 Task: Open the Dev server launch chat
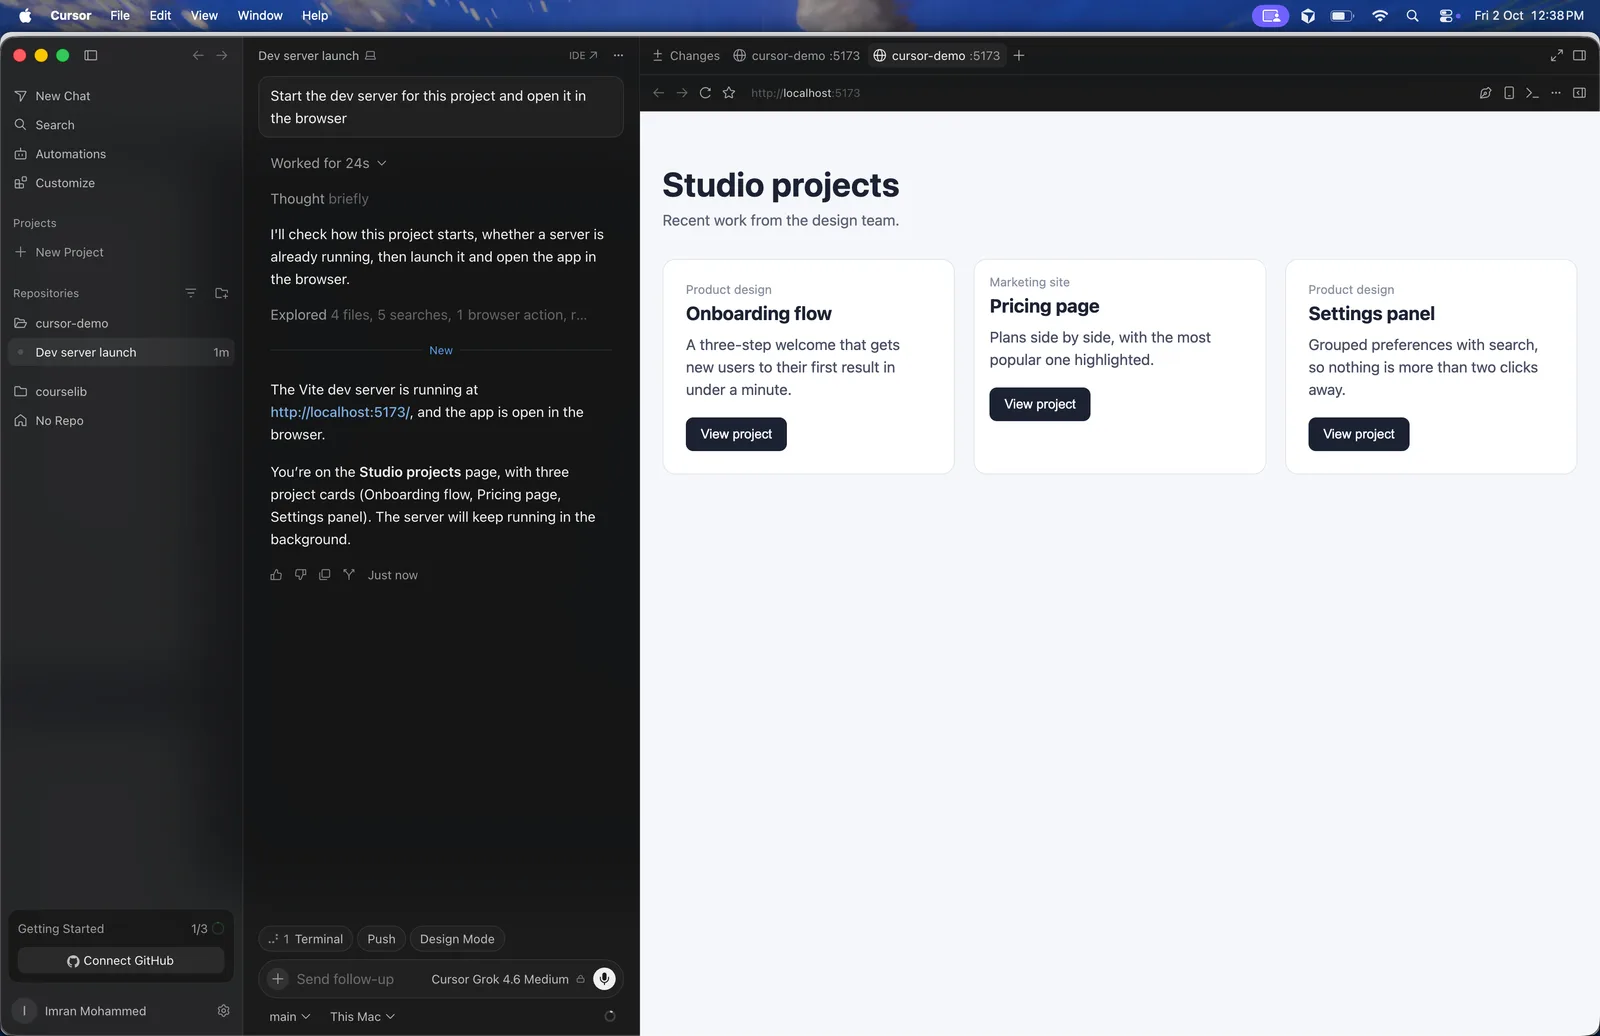[x=119, y=352]
